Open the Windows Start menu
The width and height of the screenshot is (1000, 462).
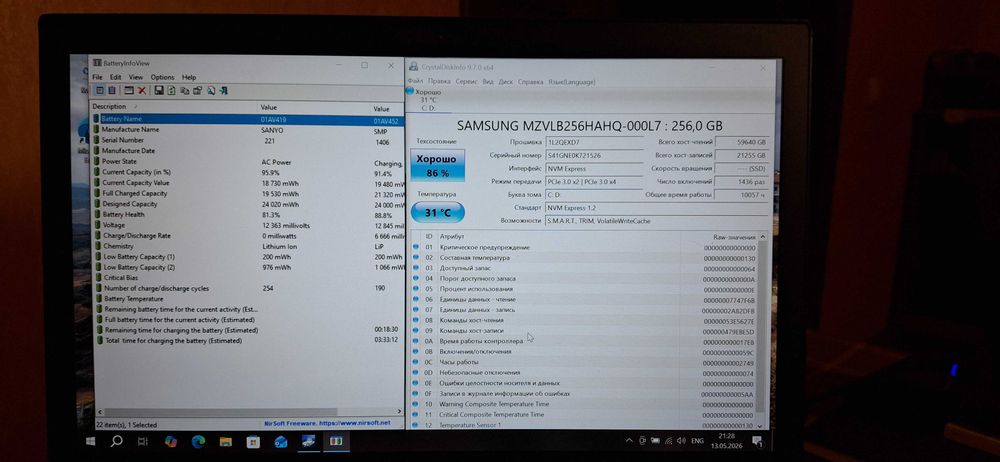coord(90,441)
